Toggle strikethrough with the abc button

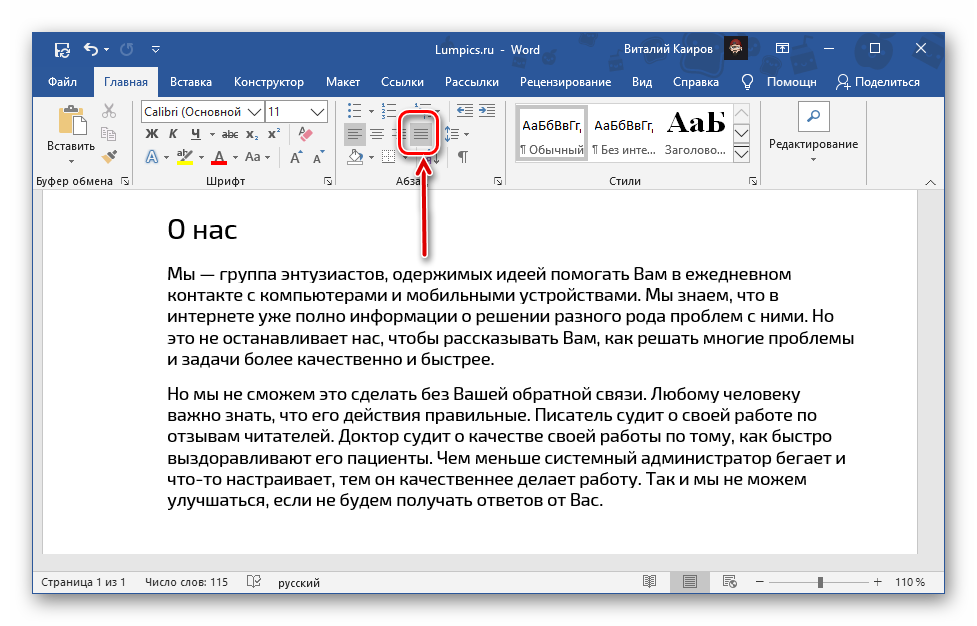pyautogui.click(x=229, y=134)
